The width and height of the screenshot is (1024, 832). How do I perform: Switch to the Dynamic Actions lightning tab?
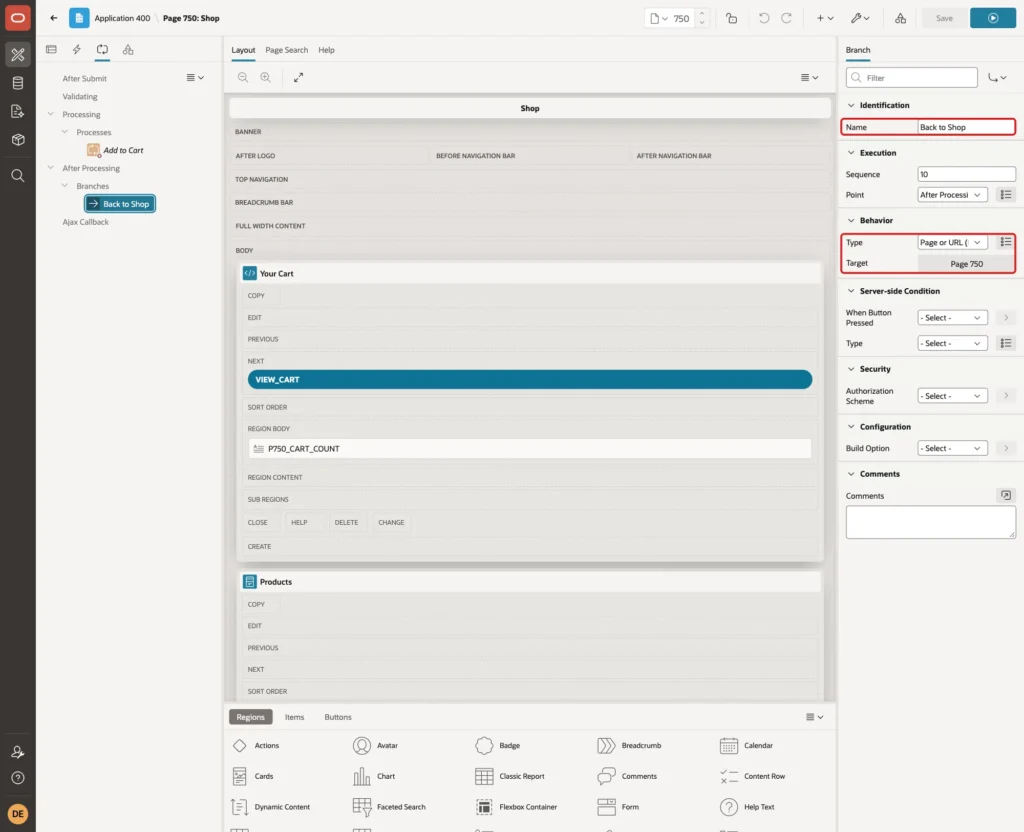click(x=76, y=50)
